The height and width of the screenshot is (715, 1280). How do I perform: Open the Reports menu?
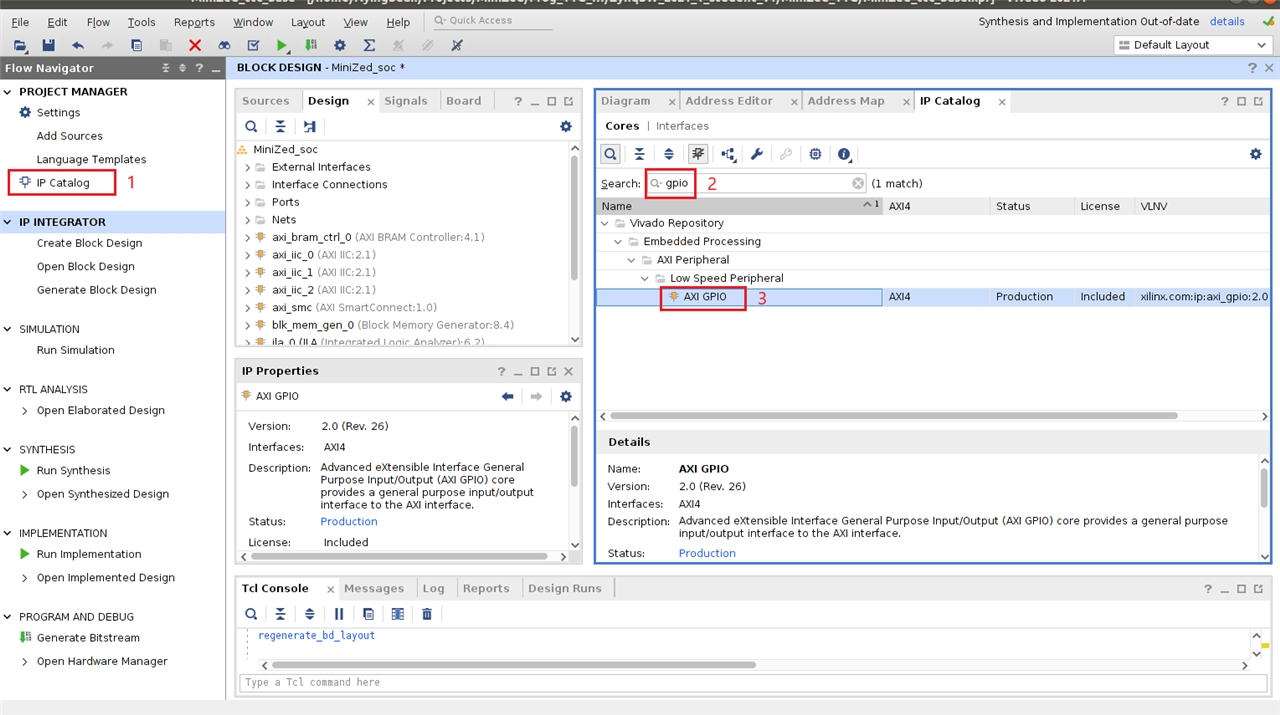pos(194,22)
